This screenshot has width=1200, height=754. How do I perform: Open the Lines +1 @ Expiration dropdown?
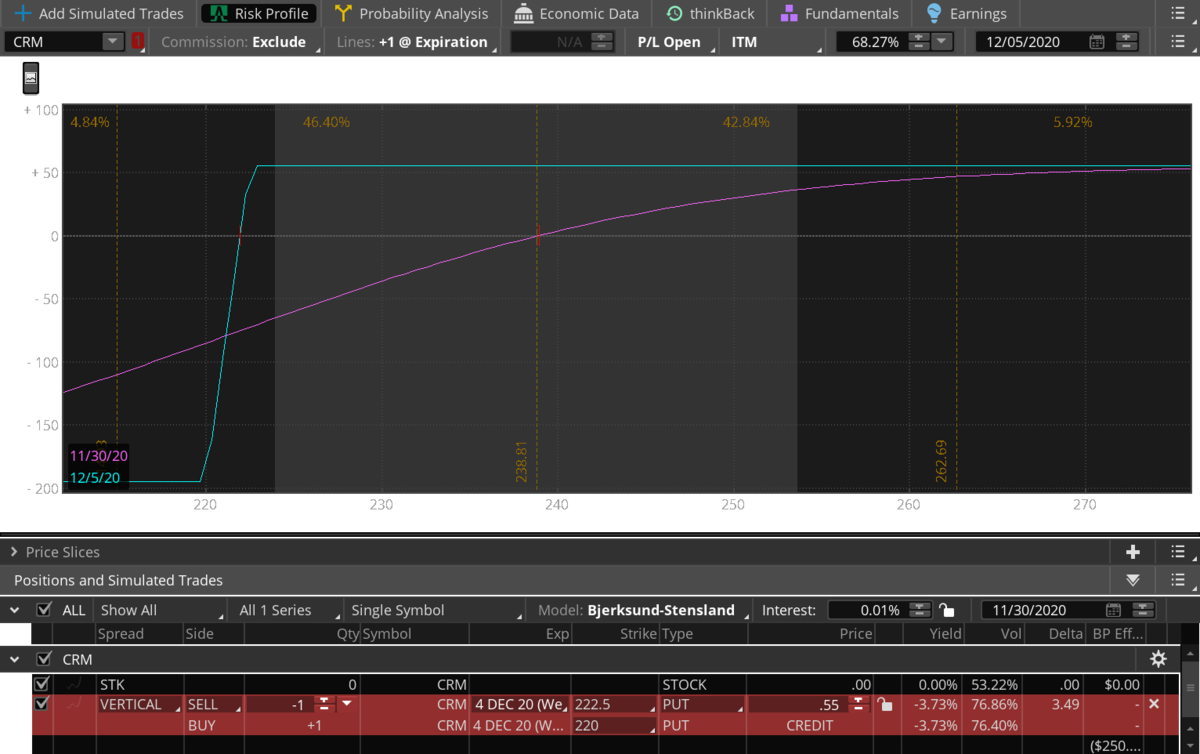[416, 42]
